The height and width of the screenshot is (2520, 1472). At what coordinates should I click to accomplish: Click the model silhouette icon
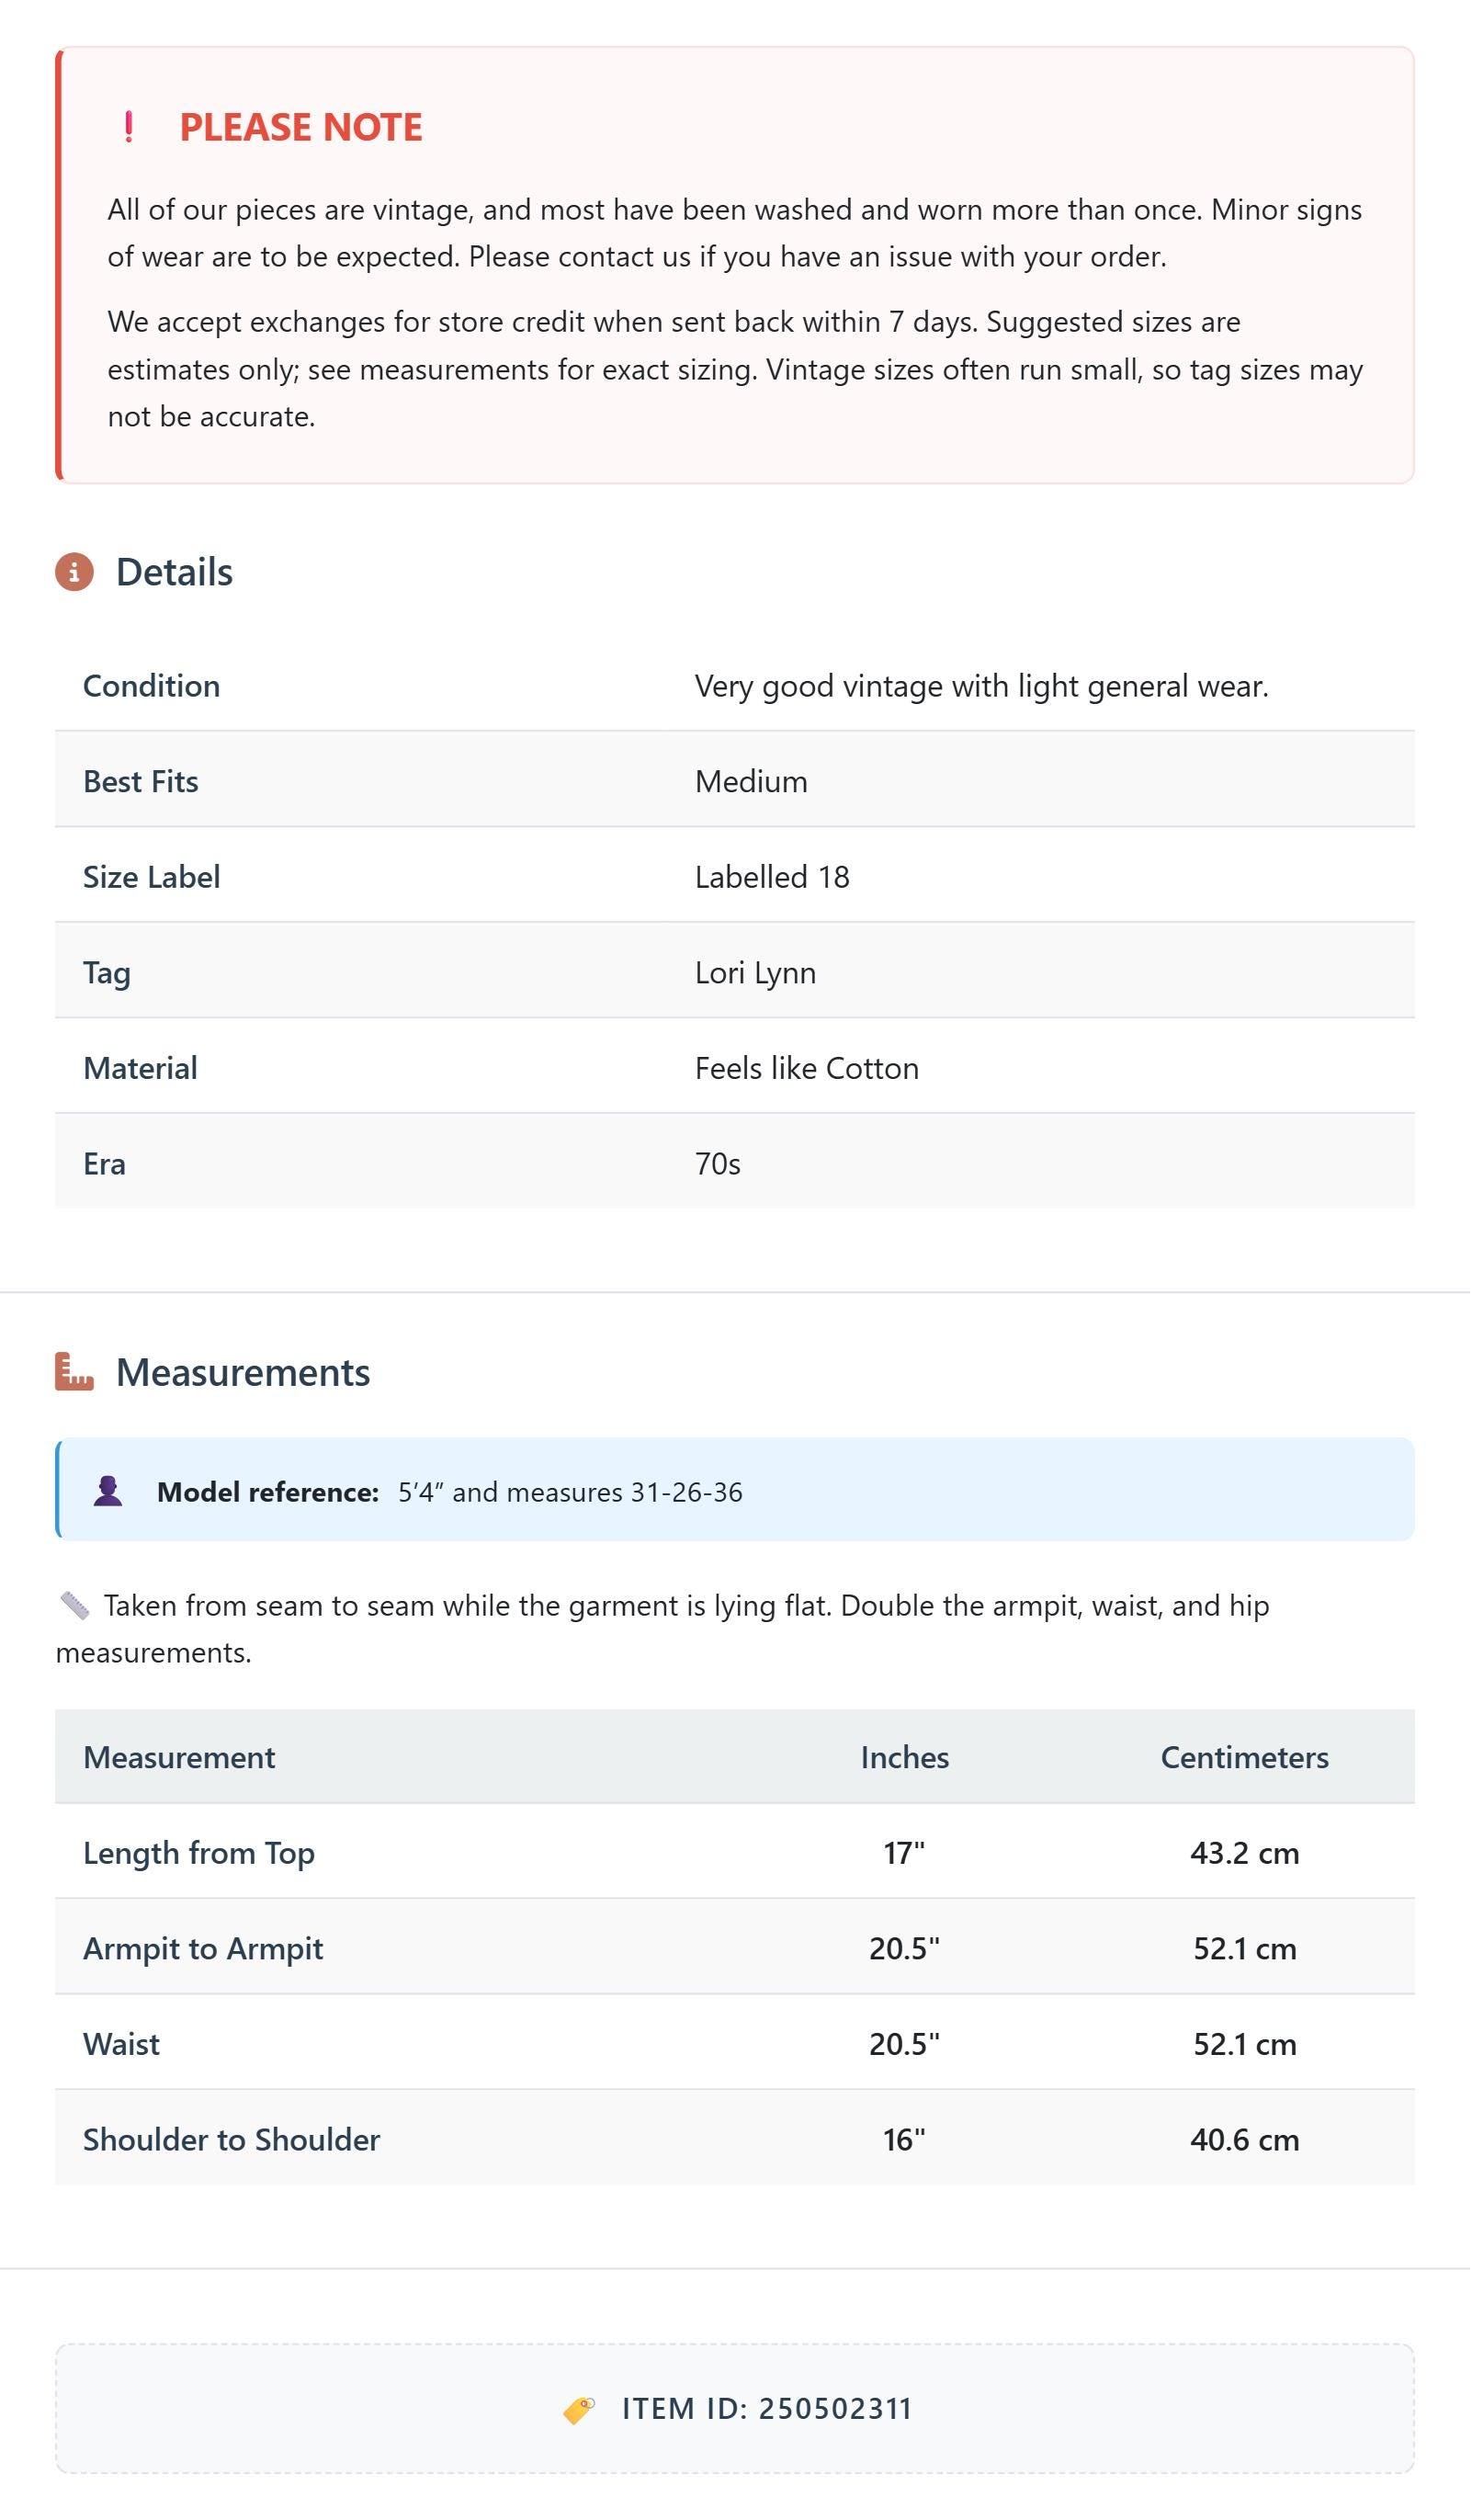coord(108,1492)
